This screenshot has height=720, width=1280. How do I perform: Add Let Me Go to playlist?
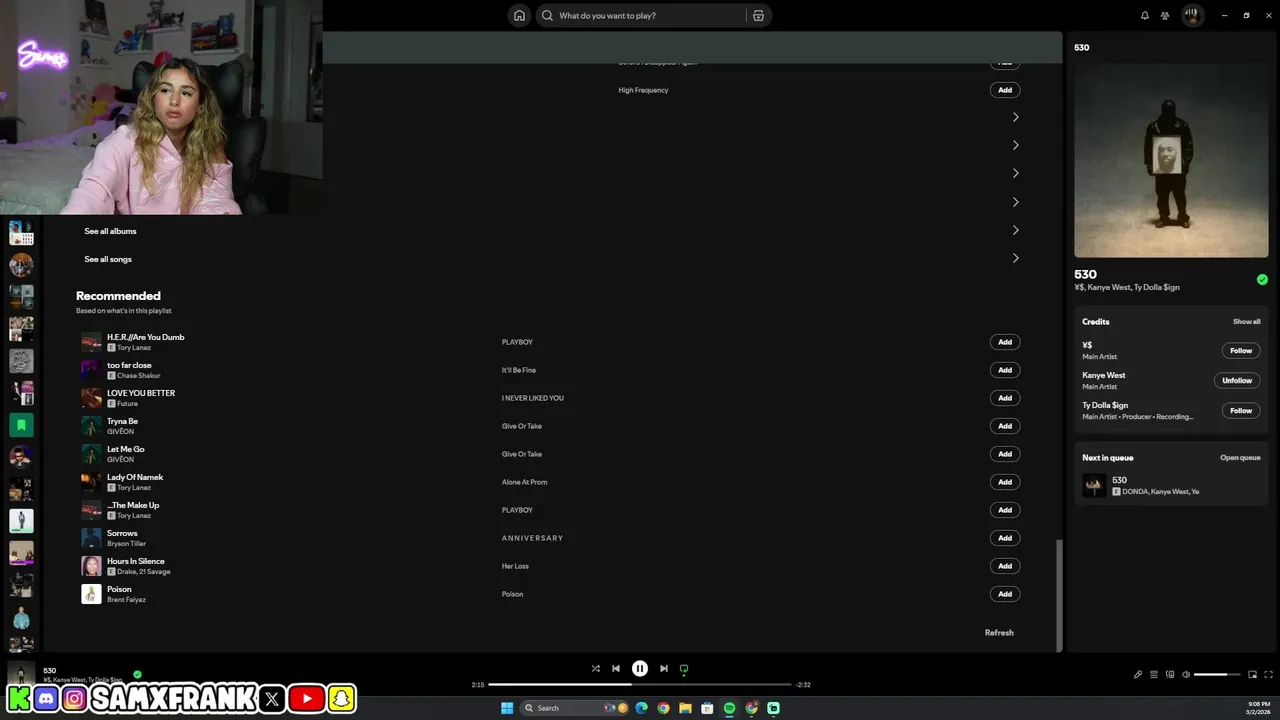1005,454
